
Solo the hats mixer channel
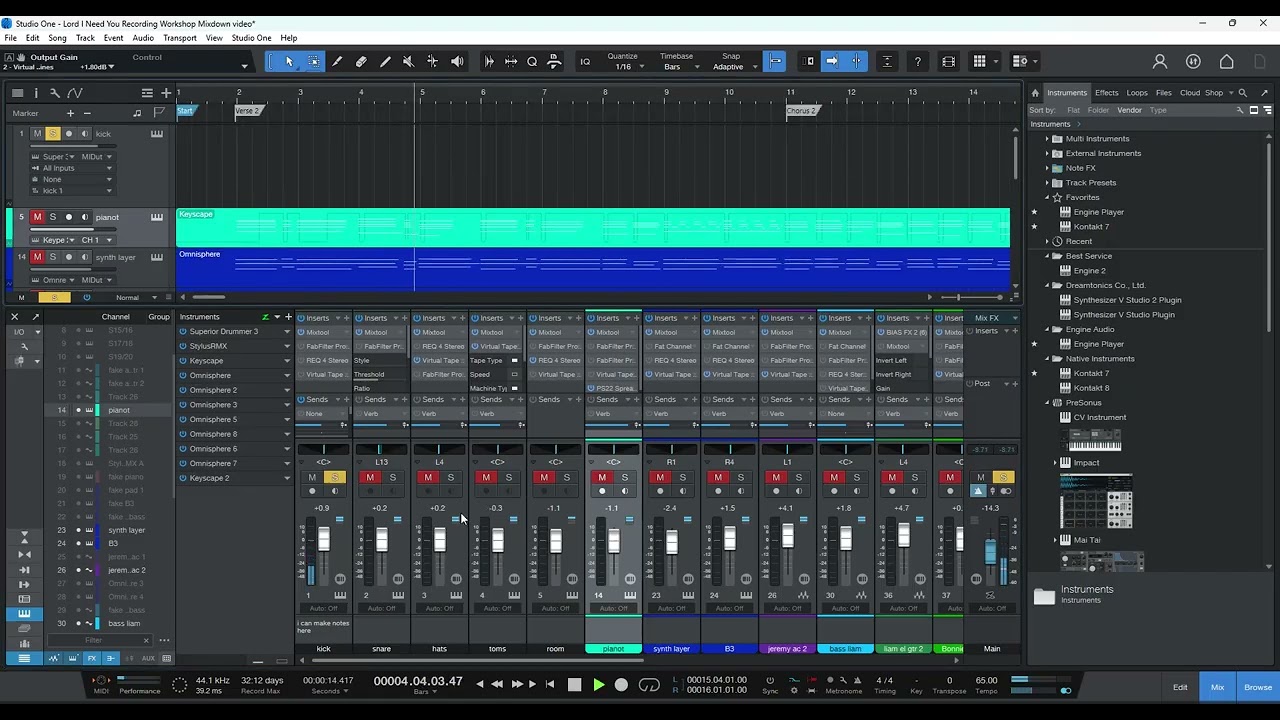coord(450,478)
